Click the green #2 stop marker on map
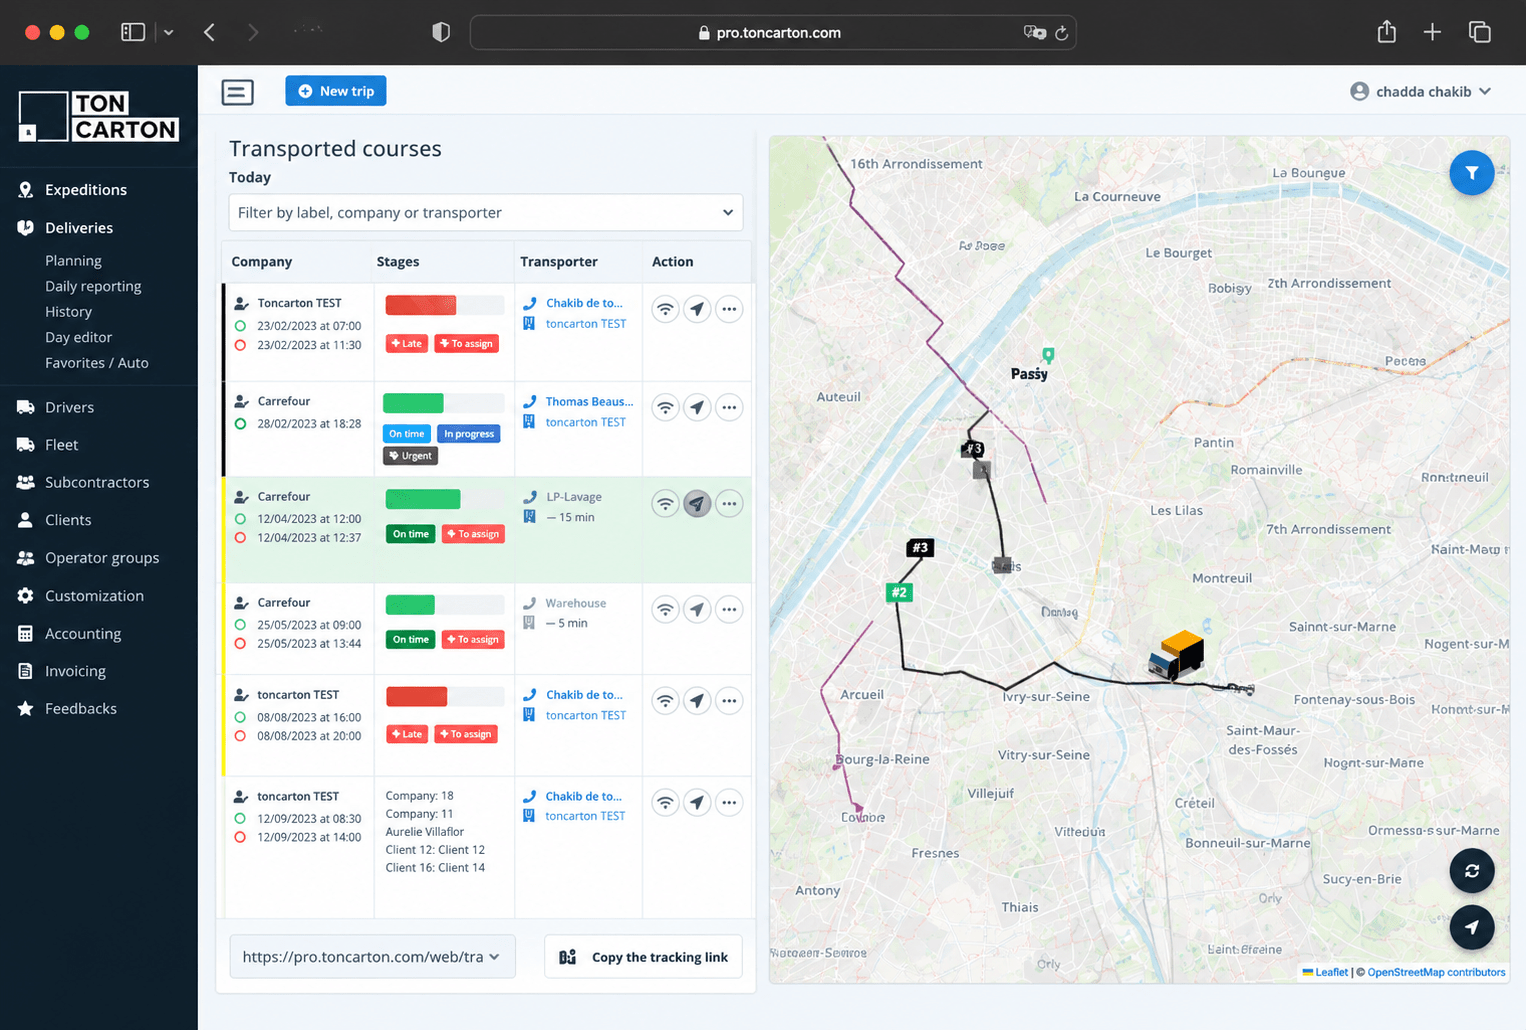 (899, 592)
